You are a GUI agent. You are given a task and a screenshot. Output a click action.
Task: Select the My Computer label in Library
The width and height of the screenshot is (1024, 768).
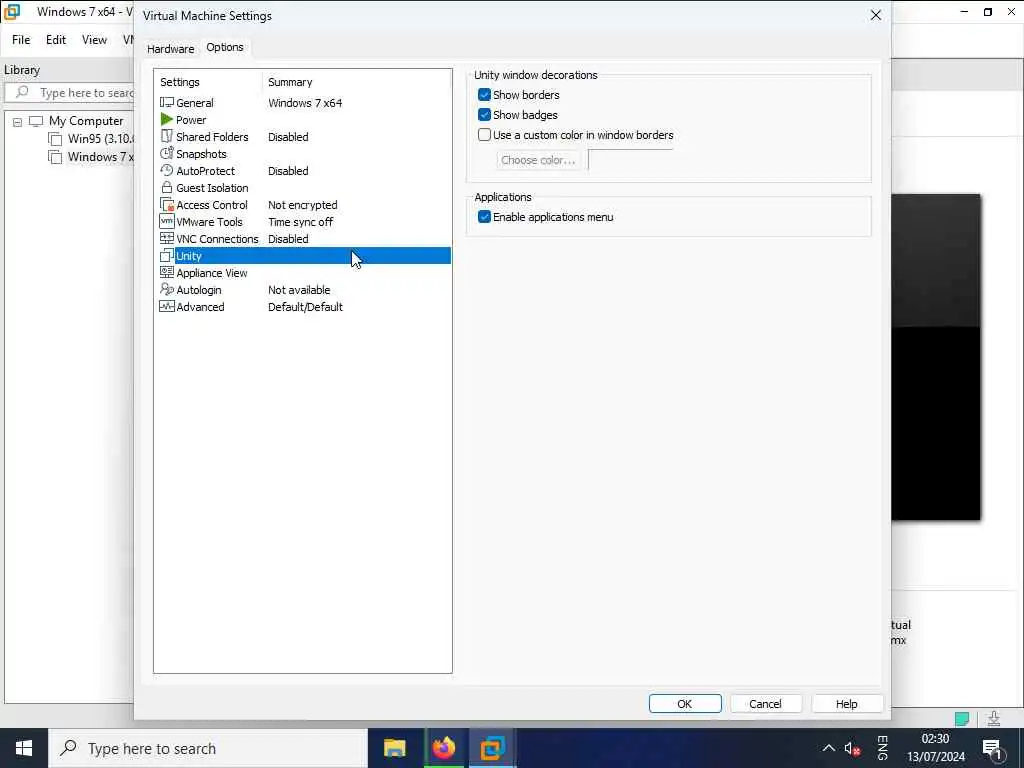tap(86, 121)
